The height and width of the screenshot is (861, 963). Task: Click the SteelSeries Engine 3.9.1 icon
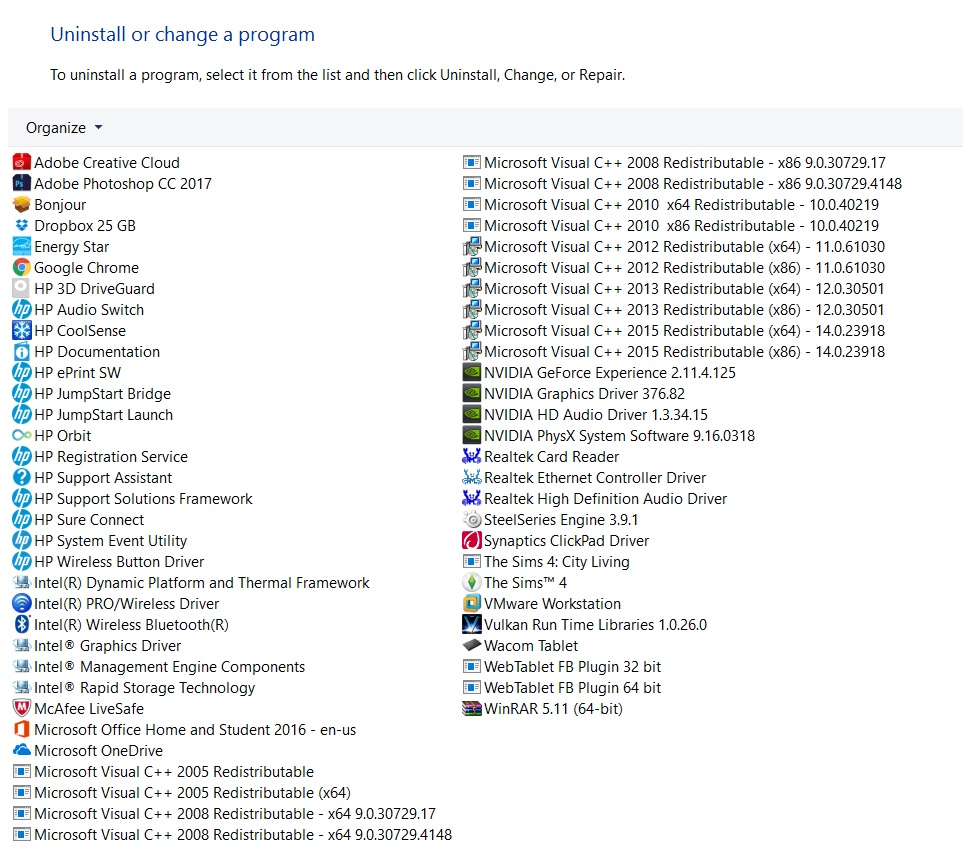coord(472,520)
